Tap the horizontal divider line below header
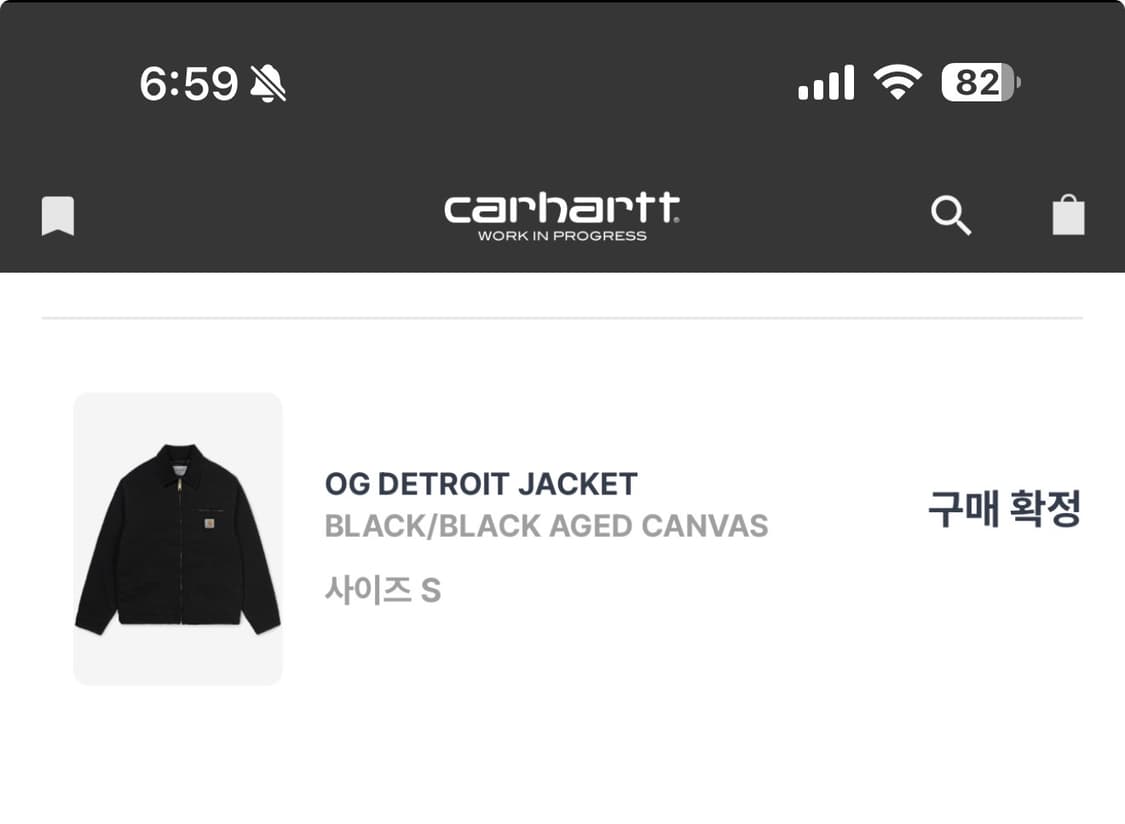 click(x=562, y=318)
